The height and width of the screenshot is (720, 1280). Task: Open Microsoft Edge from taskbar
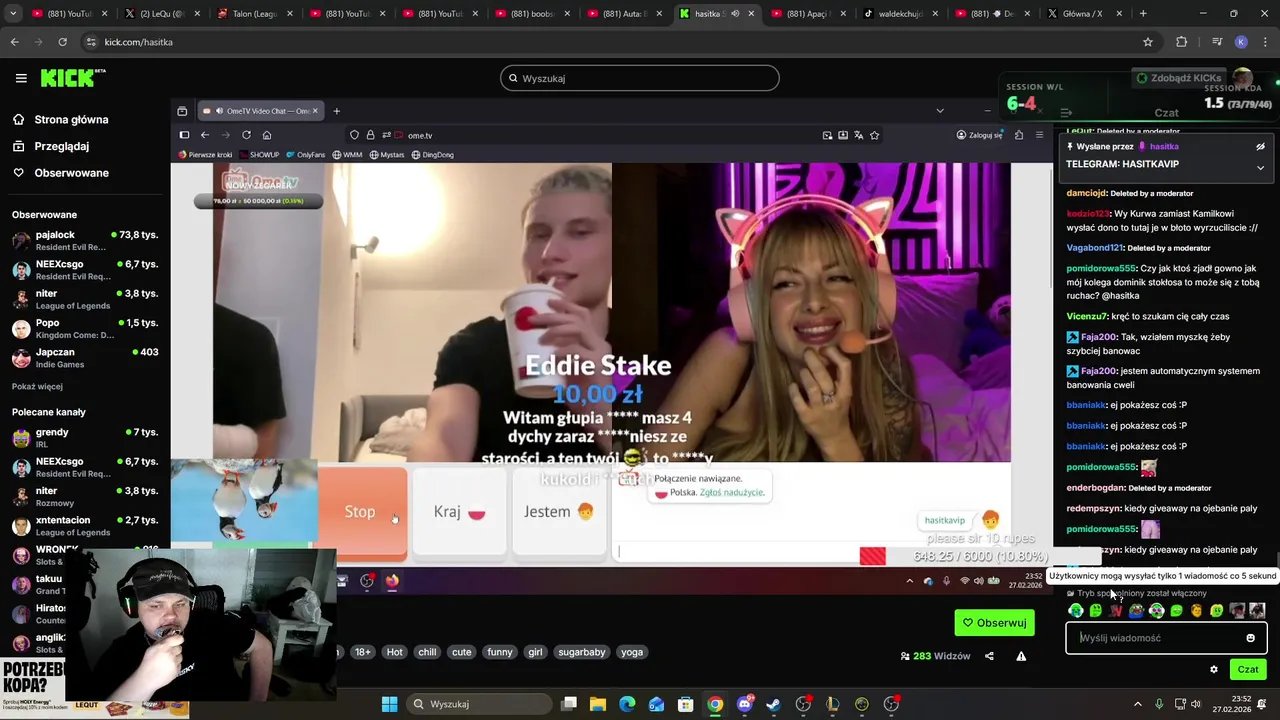point(627,704)
